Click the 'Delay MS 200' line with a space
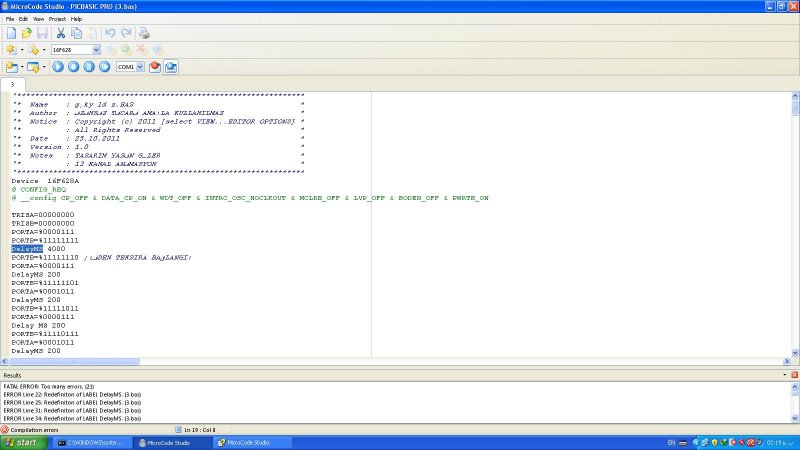 tap(38, 326)
